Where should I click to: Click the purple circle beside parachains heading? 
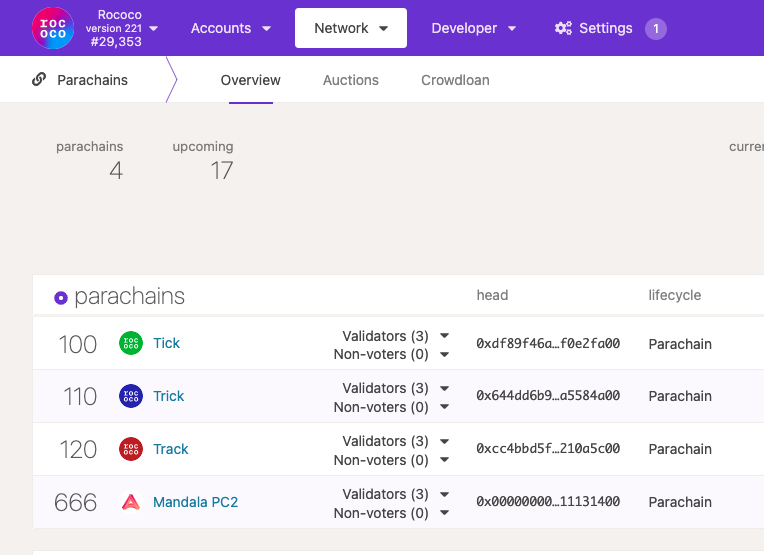(x=61, y=298)
